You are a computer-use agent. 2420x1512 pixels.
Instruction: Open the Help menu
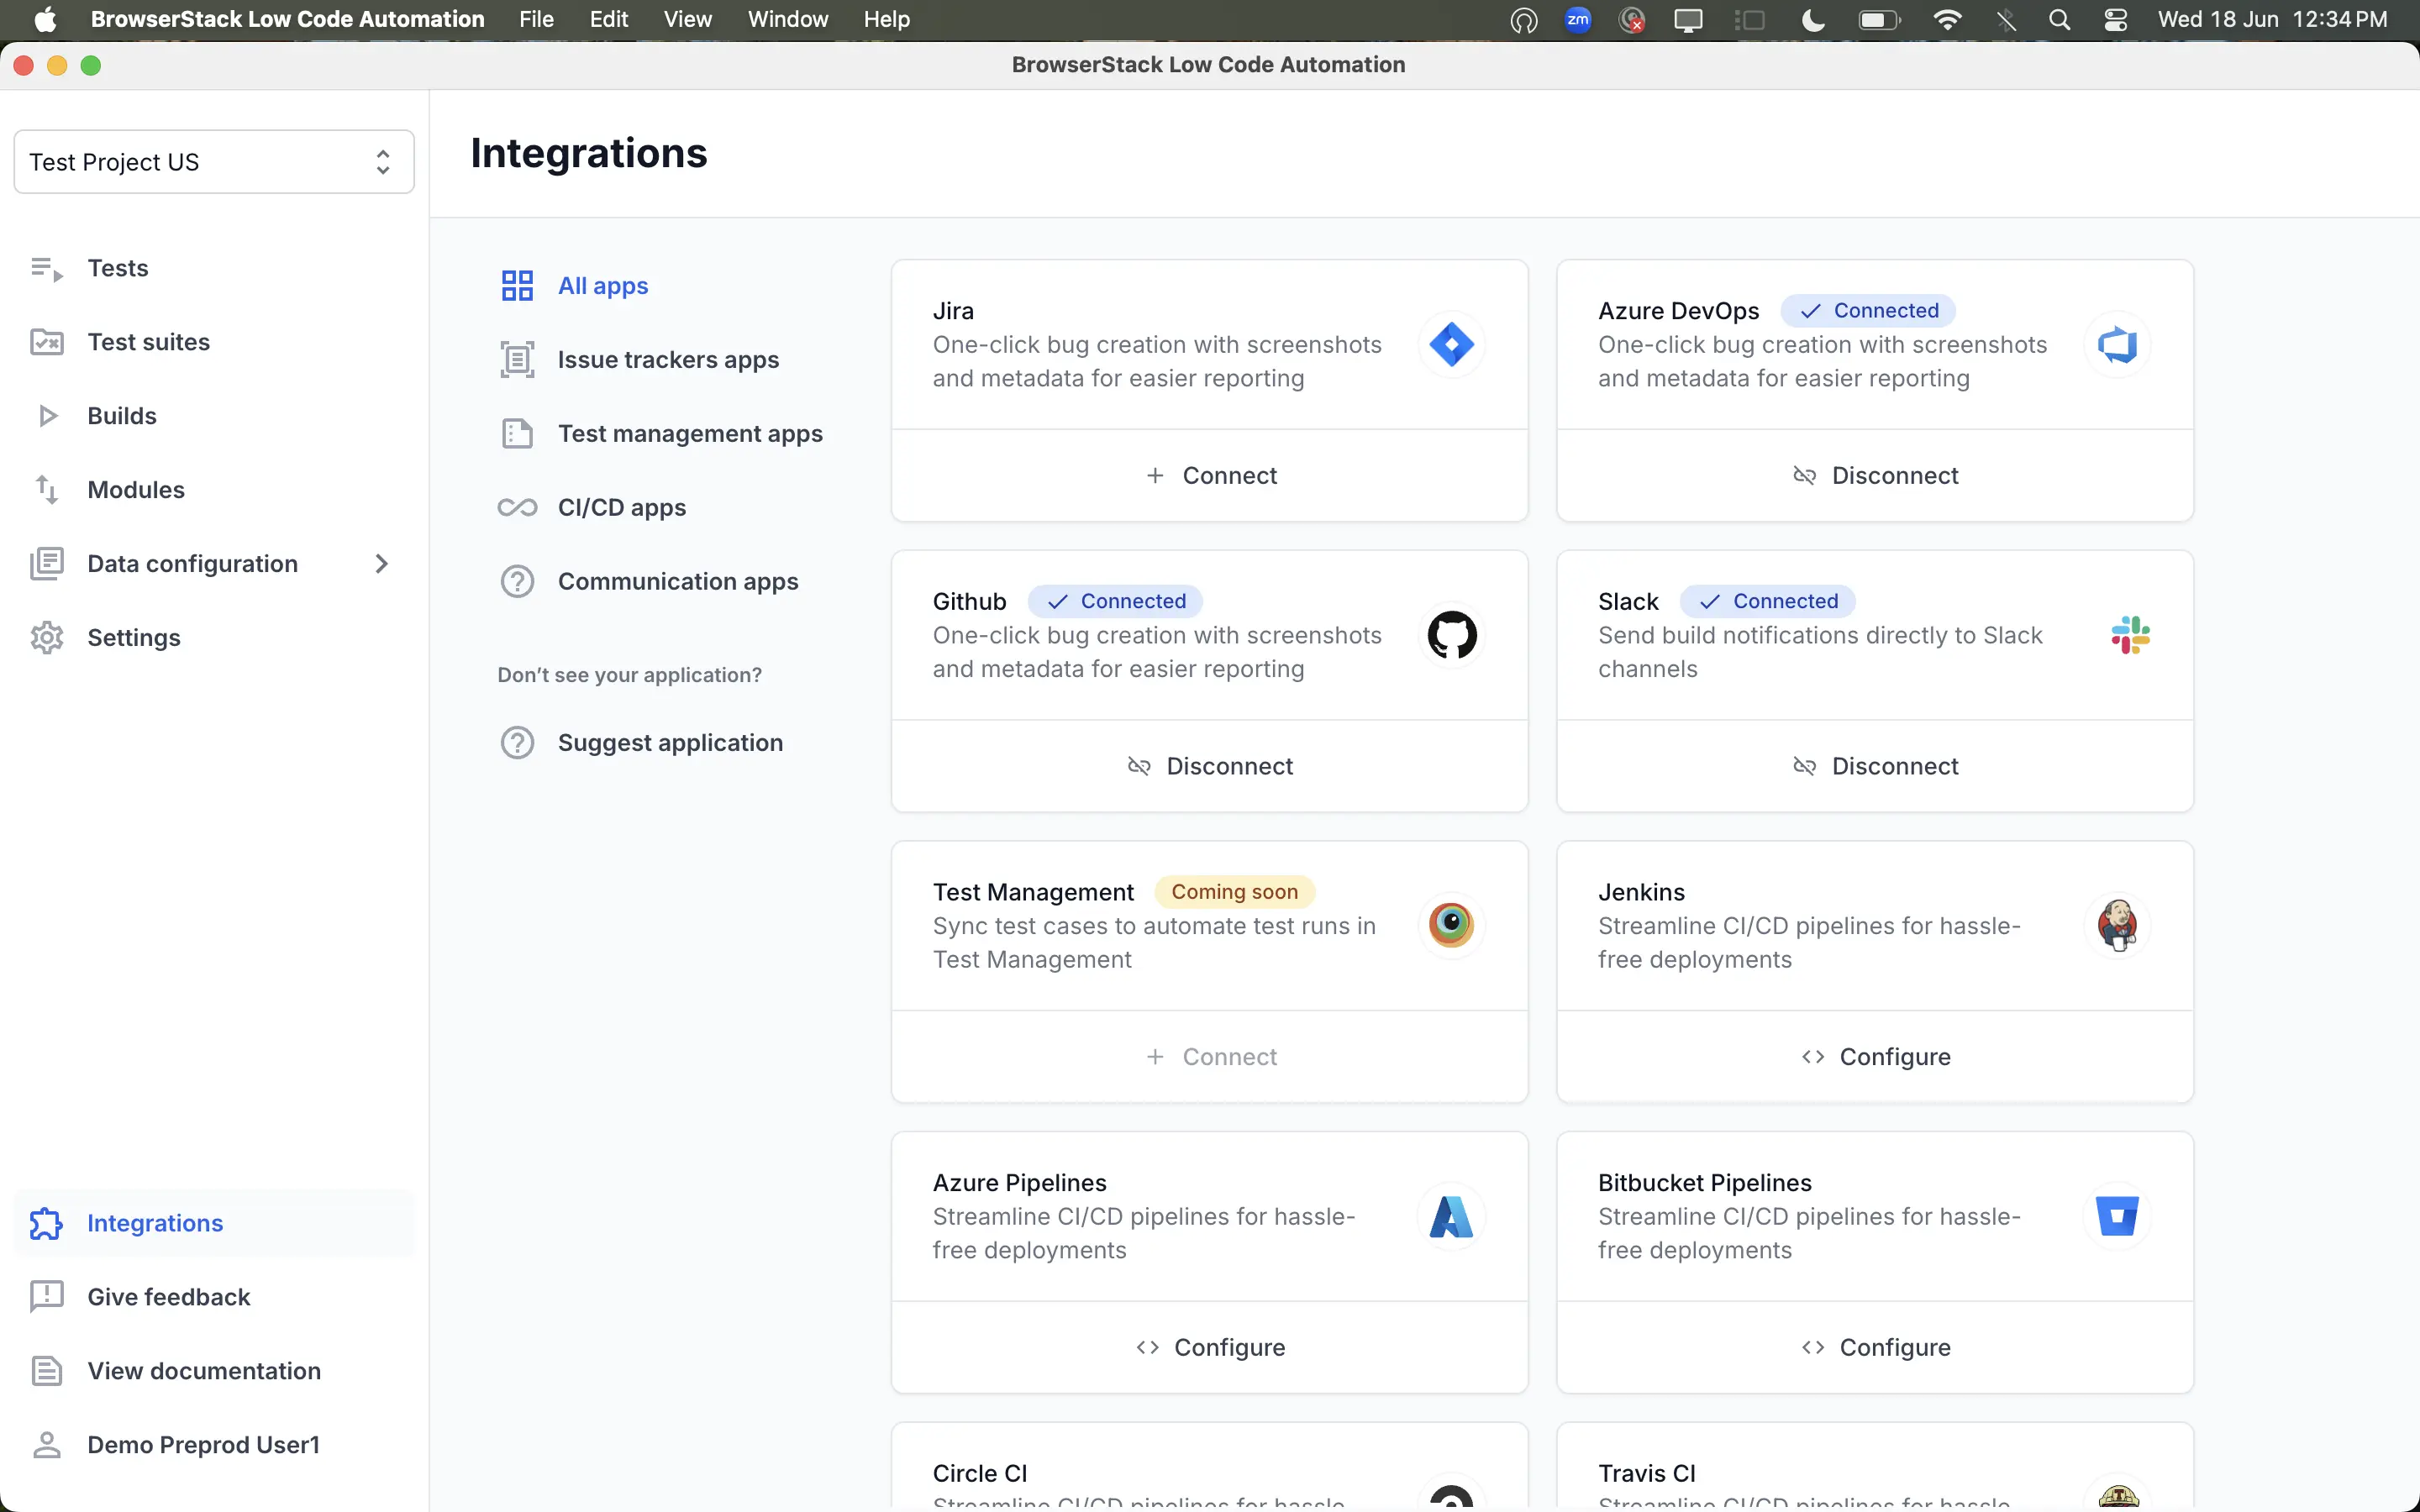tap(887, 20)
